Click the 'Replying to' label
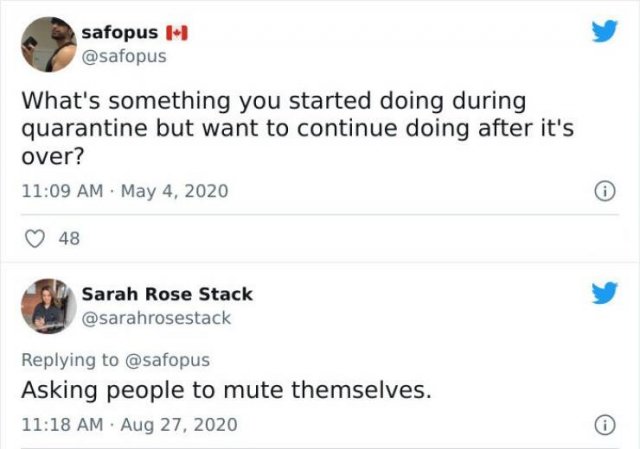Viewport: 640px width, 449px height. [70, 360]
